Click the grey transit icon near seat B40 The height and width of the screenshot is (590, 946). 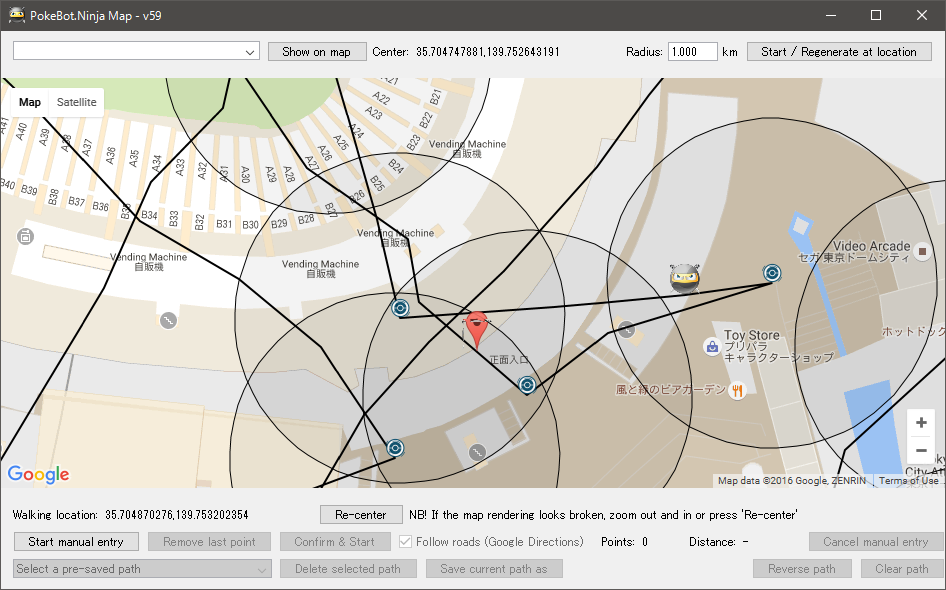(x=25, y=236)
